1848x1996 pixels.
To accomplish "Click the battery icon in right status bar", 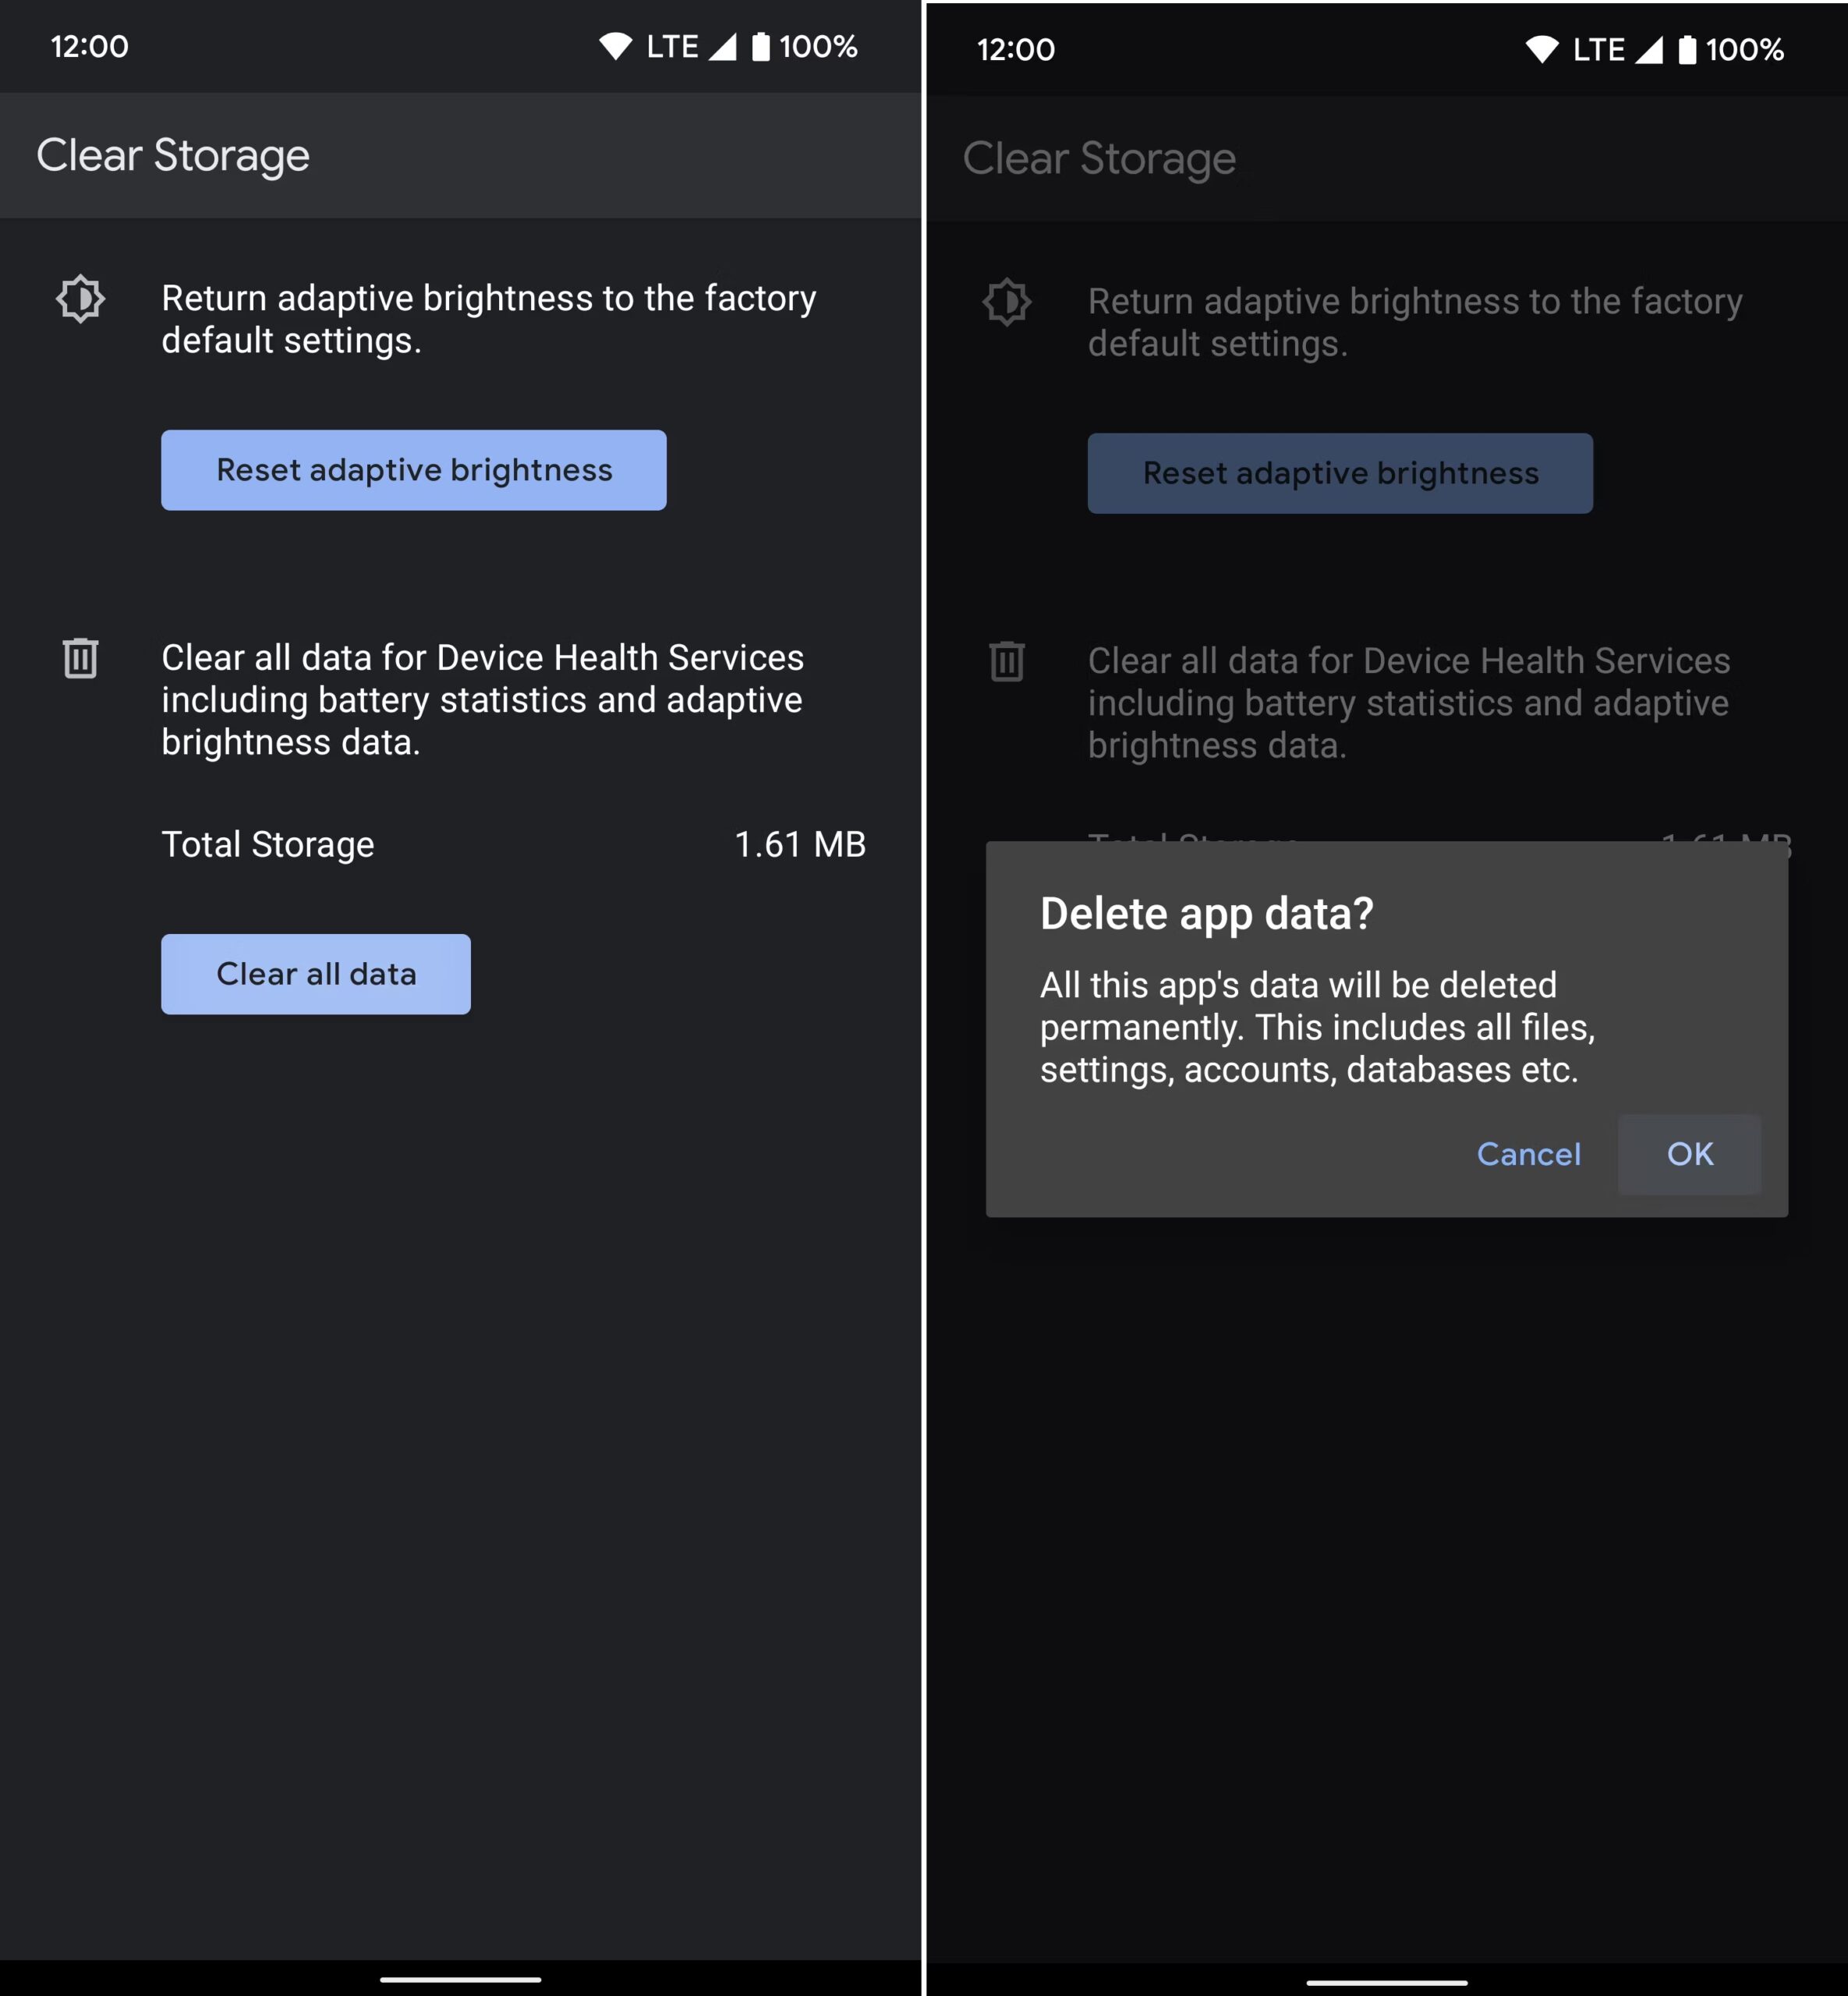I will click(x=1687, y=49).
